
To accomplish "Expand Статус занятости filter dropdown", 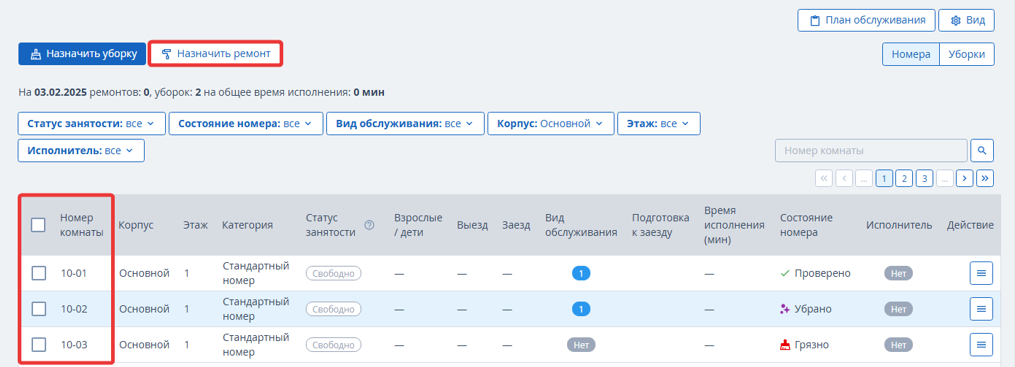I will point(91,123).
